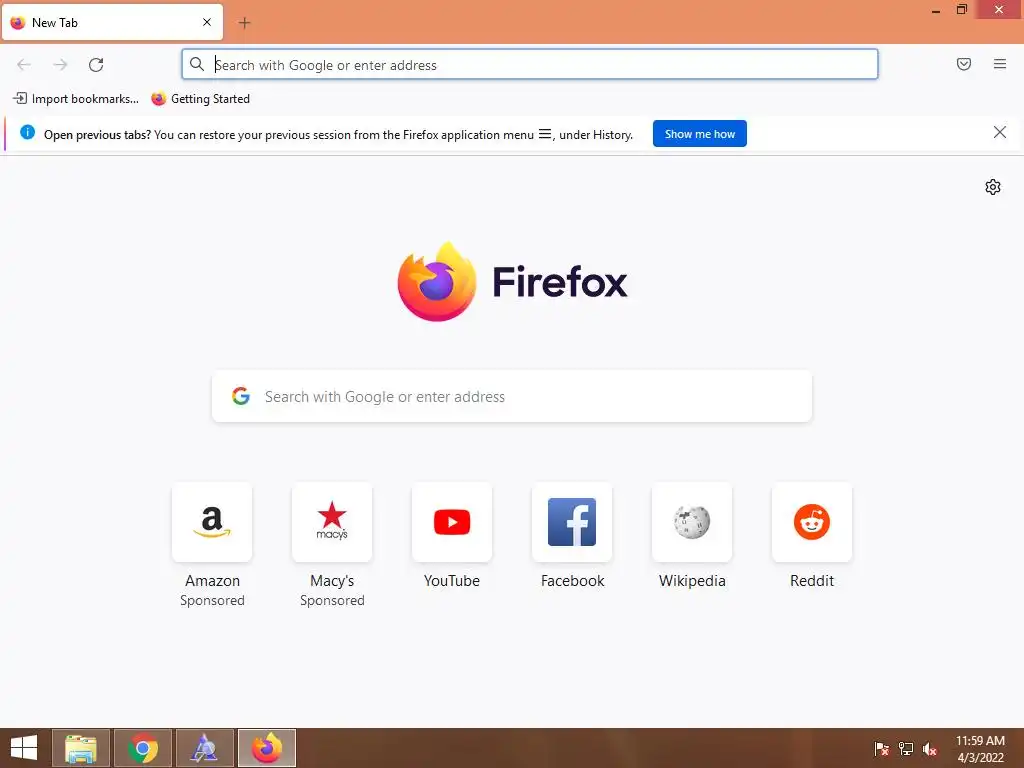This screenshot has height=768, width=1024.
Task: Open the Facebook shortcut tile
Action: (x=572, y=522)
